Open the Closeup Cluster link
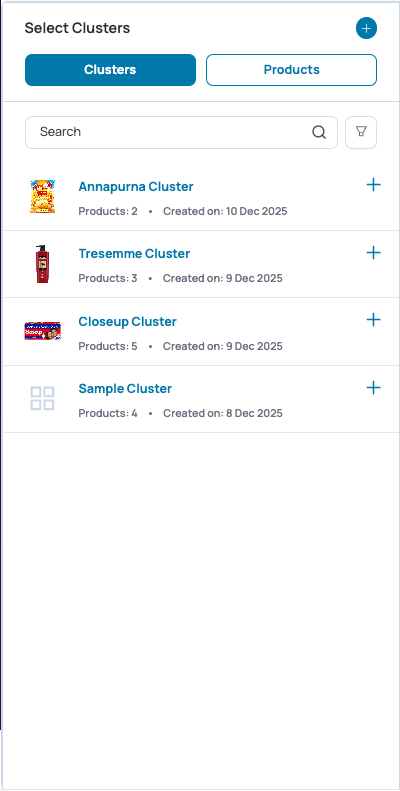 click(x=128, y=321)
